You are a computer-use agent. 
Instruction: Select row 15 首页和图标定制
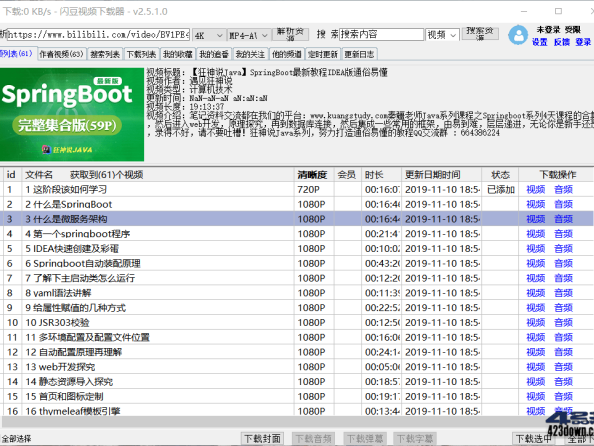297,396
